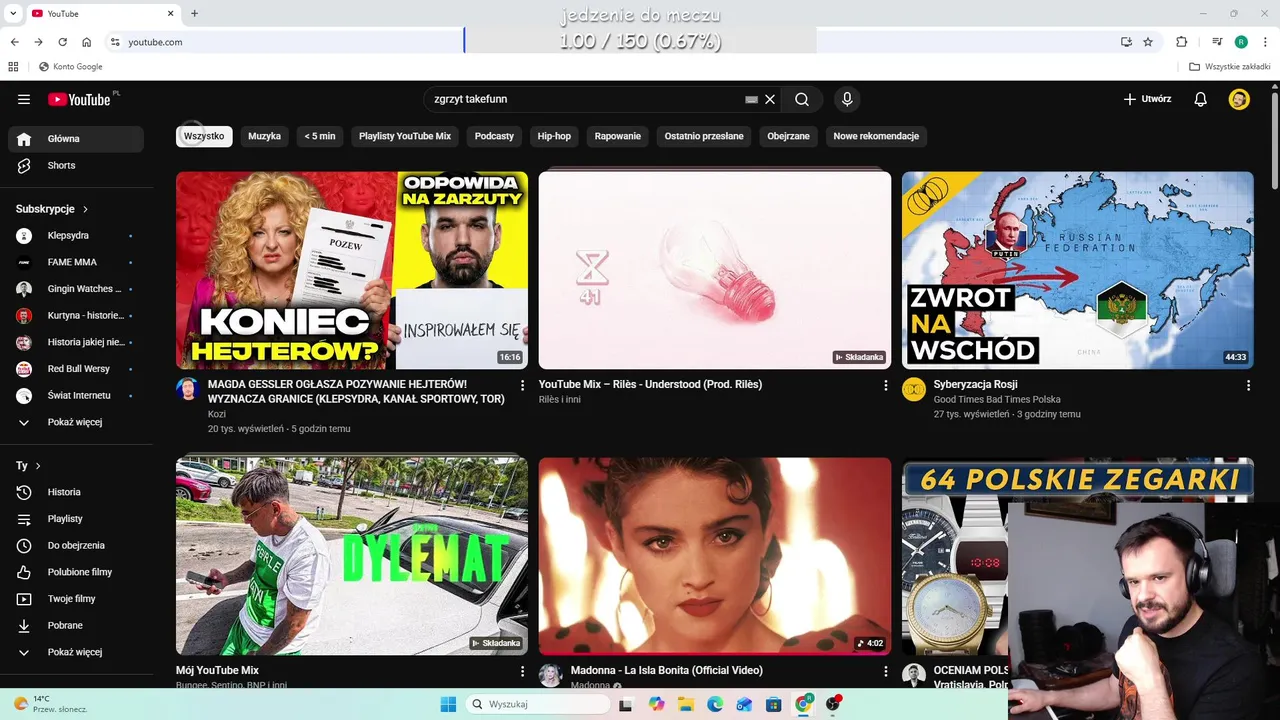Screen dimensions: 1280x720
Task: Select the < 5 min filter chip
Action: (320, 136)
